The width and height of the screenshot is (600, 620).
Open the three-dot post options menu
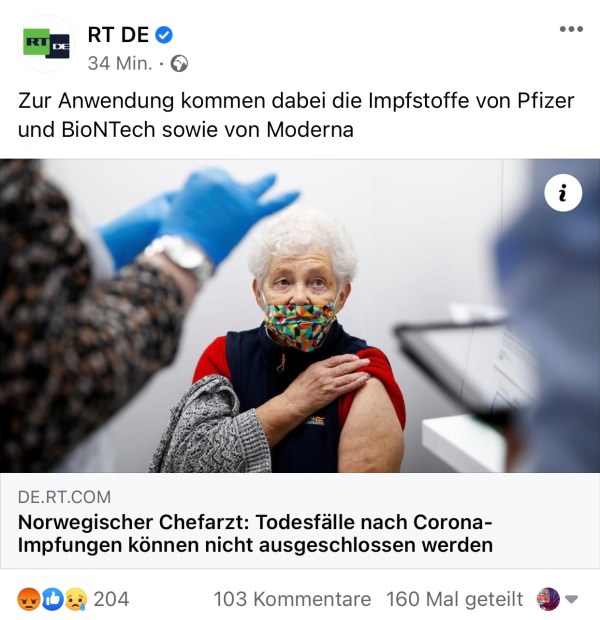point(571,29)
